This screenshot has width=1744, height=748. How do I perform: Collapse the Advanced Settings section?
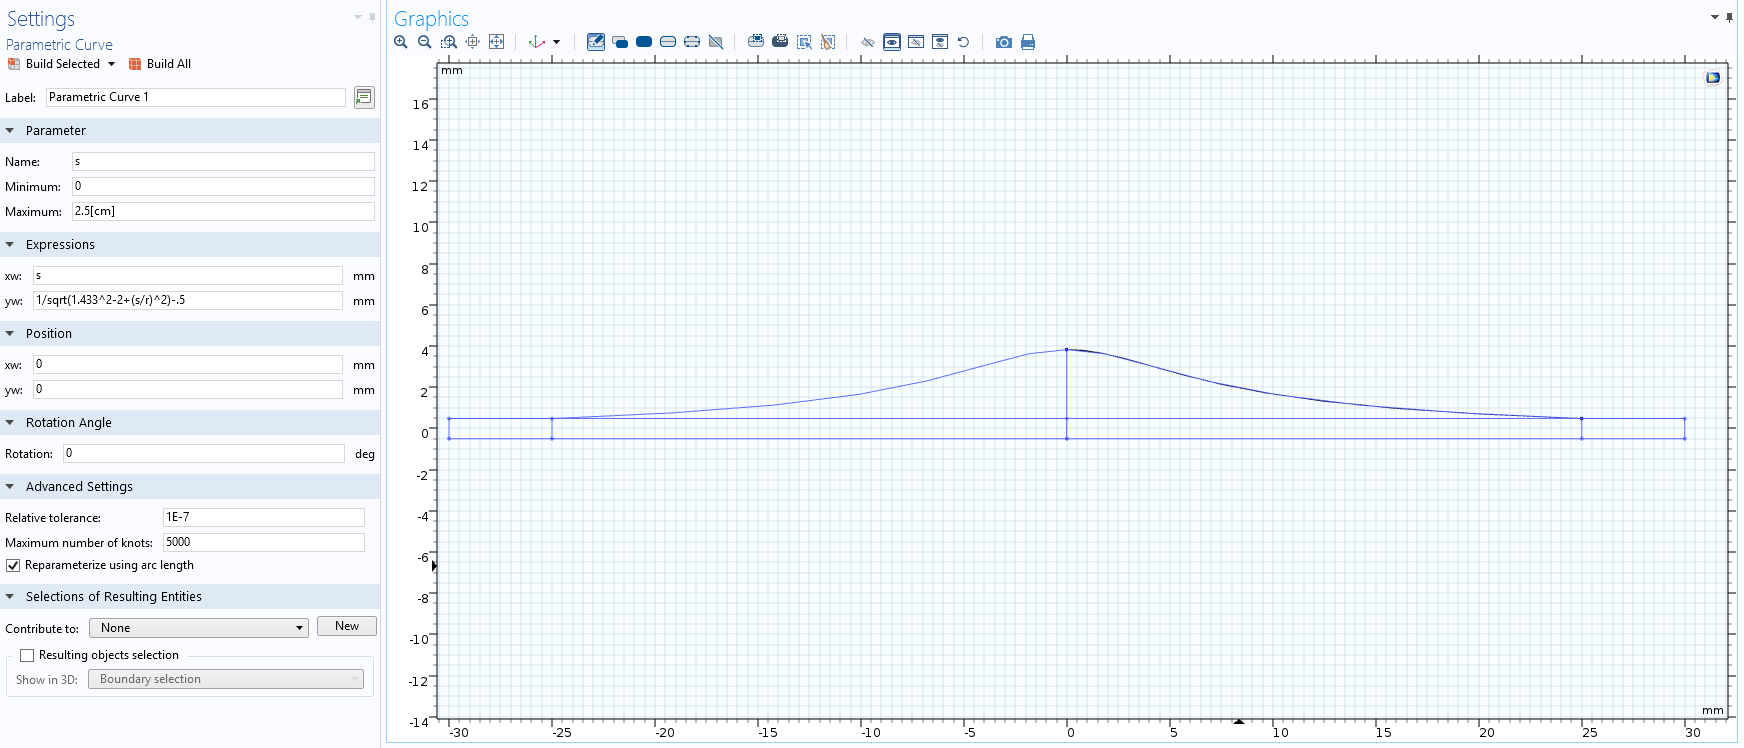click(10, 487)
